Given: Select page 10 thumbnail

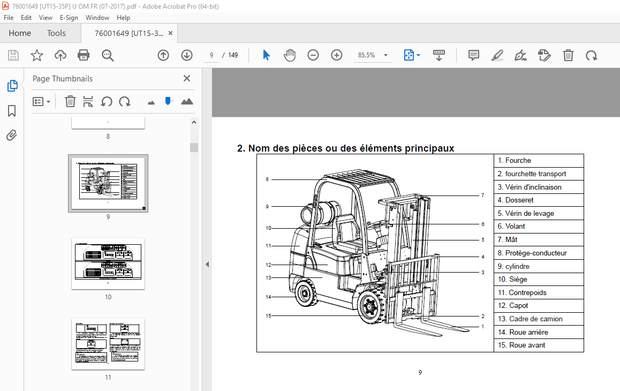Looking at the screenshot, I should pos(108,264).
